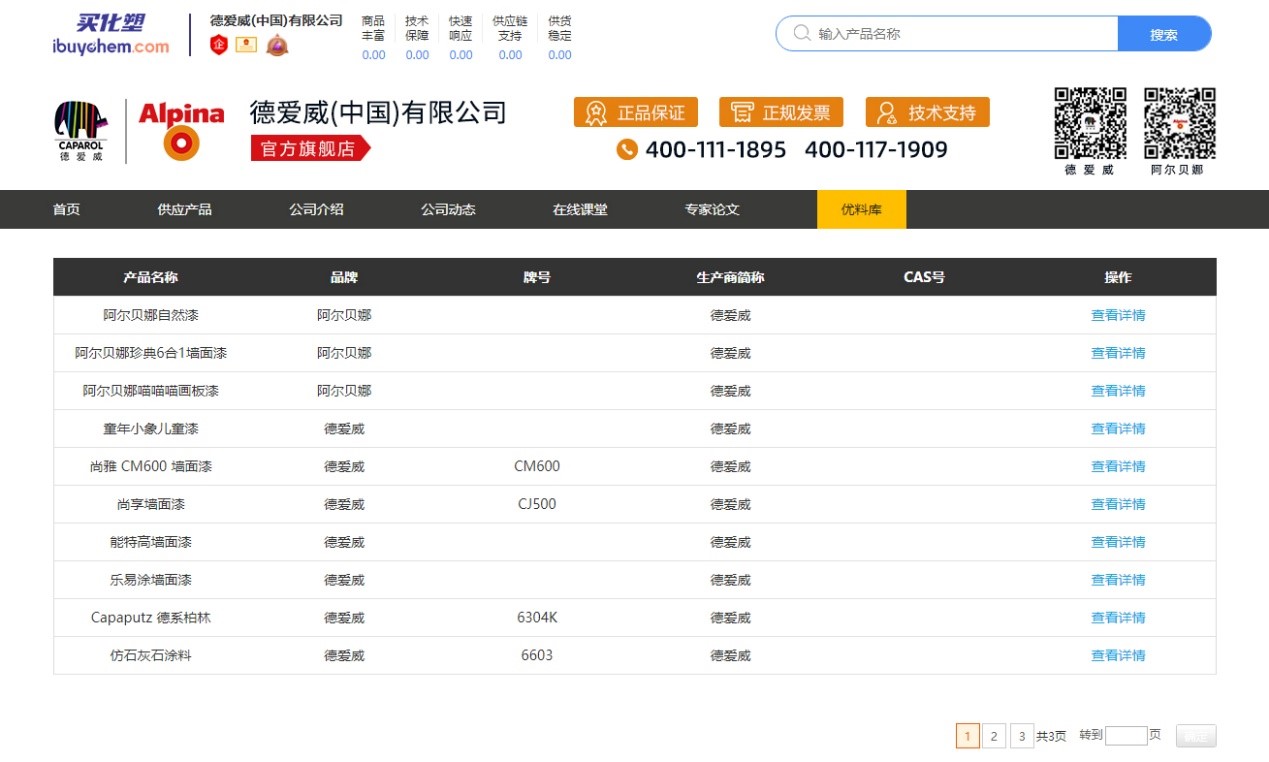View details for 能特高墙面漆
The width and height of the screenshot is (1269, 762).
coord(1118,542)
